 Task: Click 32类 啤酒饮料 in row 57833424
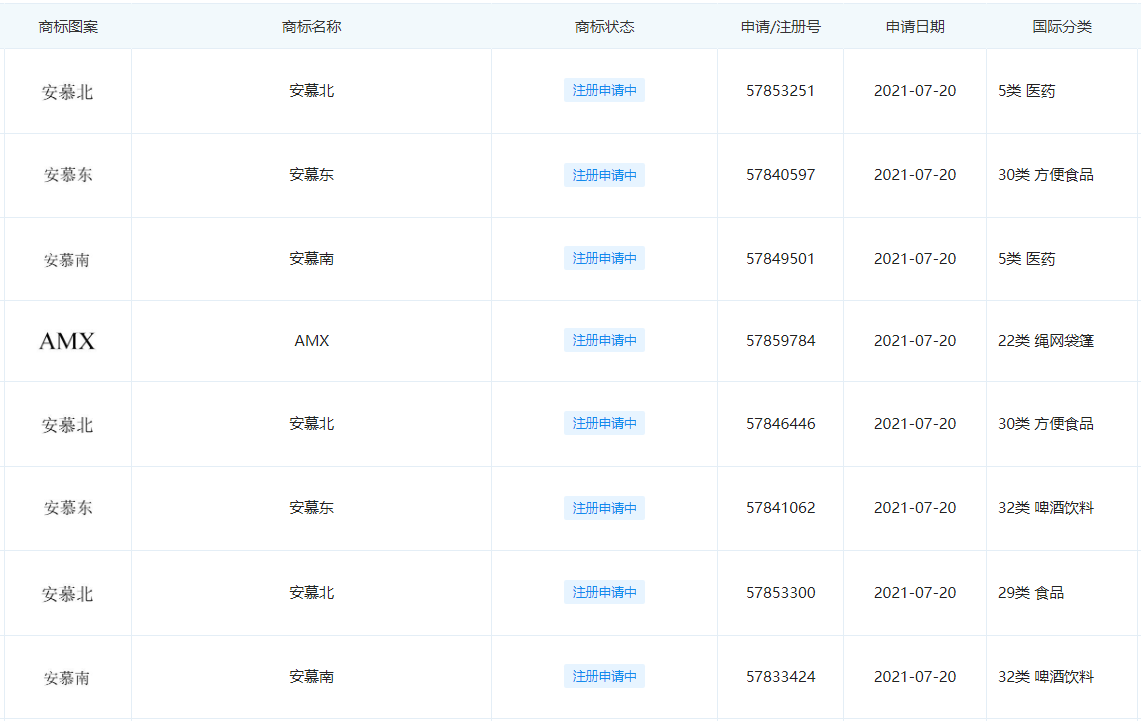pyautogui.click(x=1046, y=677)
